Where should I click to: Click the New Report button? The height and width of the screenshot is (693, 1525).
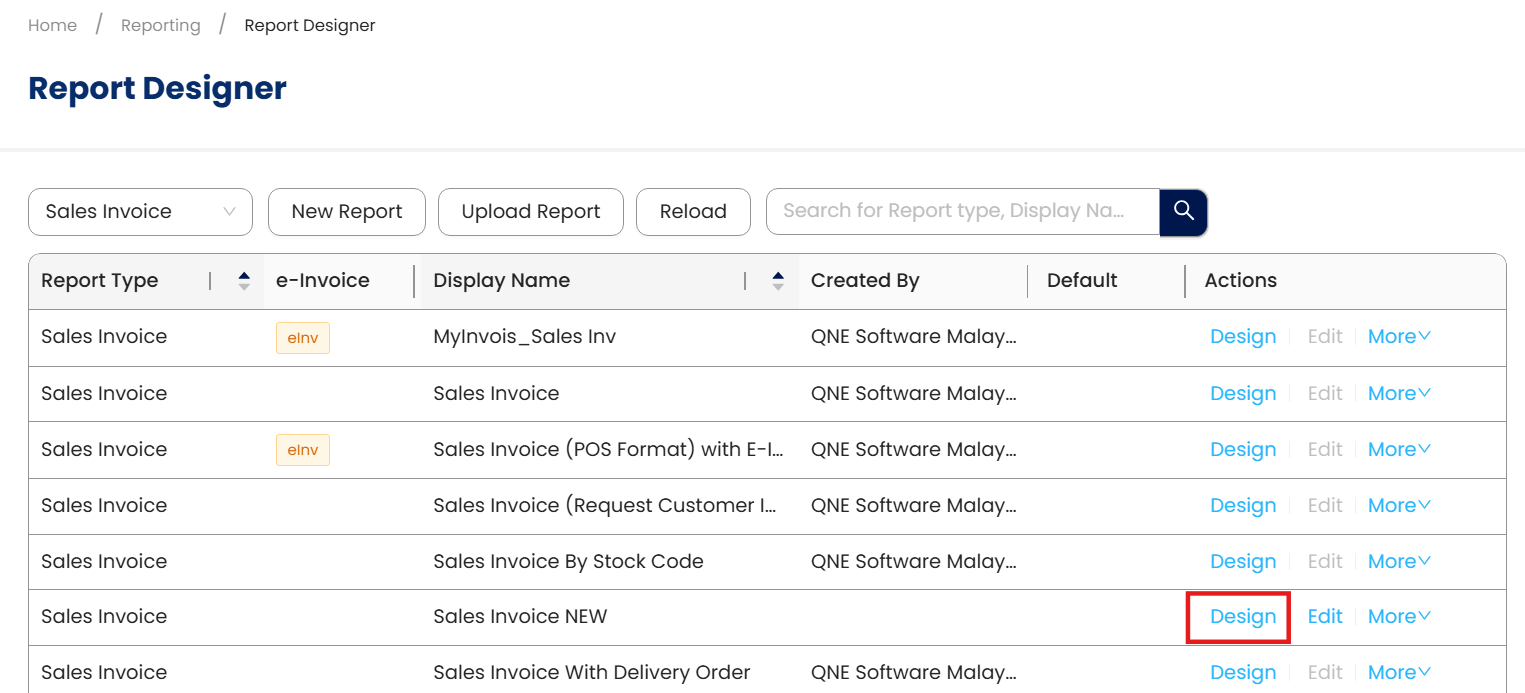click(x=347, y=212)
